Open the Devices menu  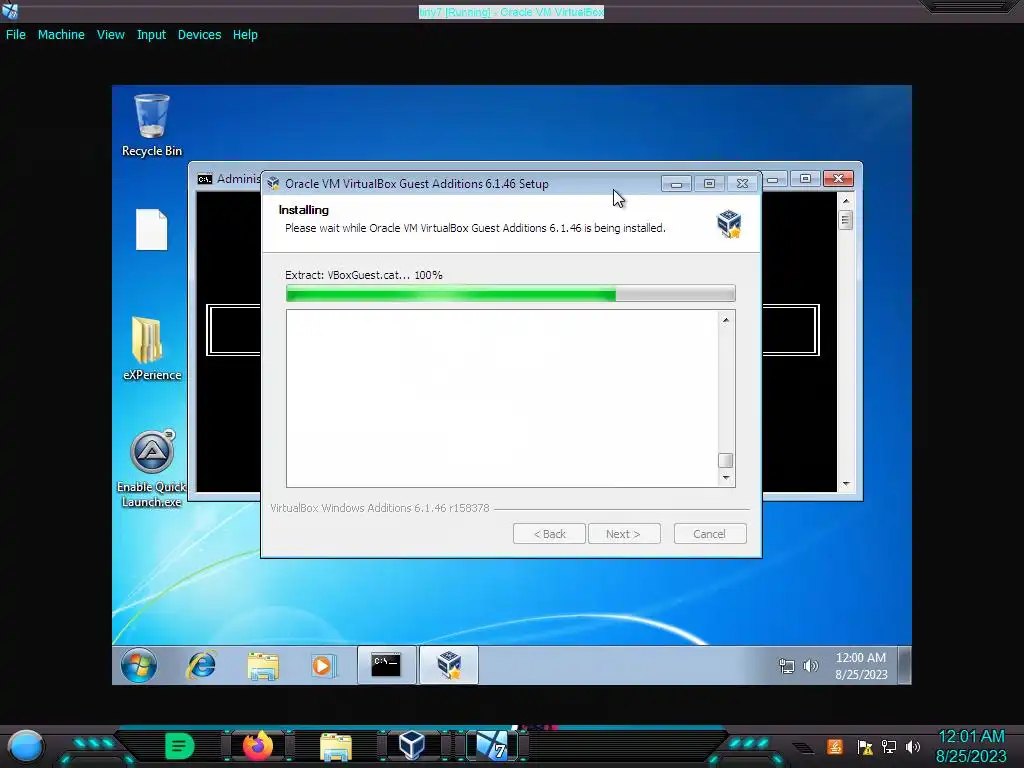point(199,35)
